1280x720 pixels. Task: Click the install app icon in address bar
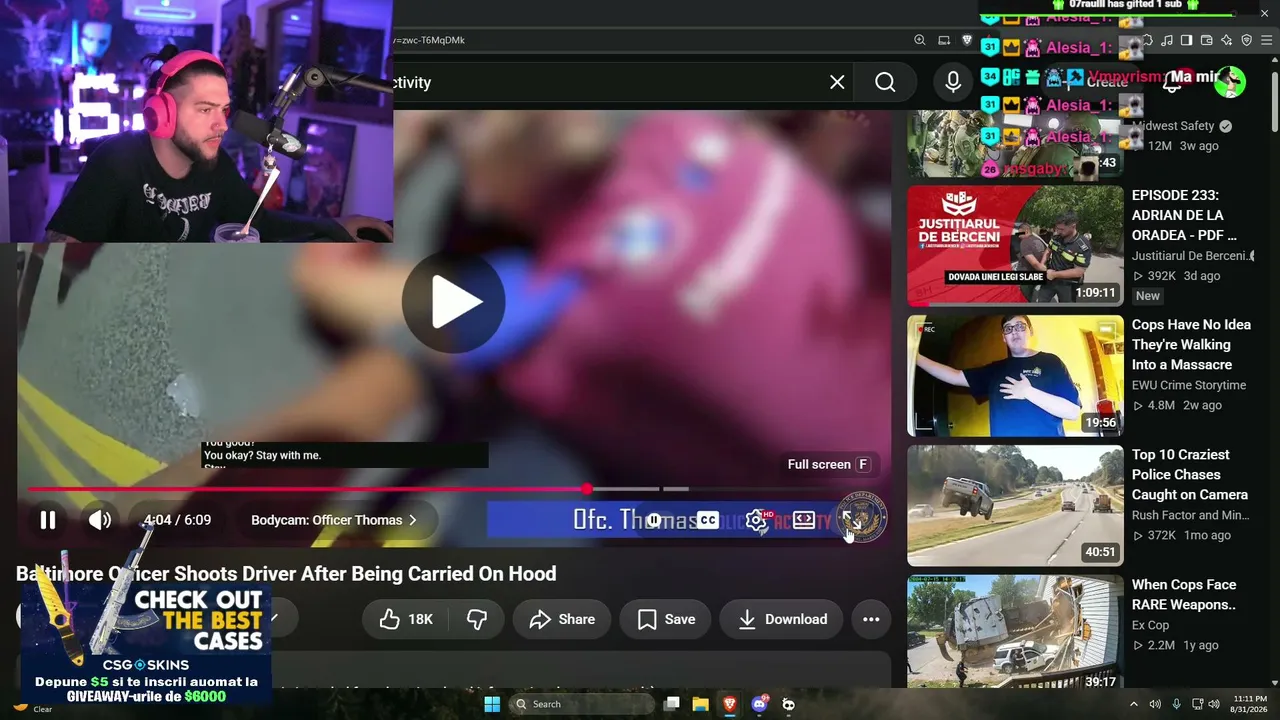pos(944,40)
